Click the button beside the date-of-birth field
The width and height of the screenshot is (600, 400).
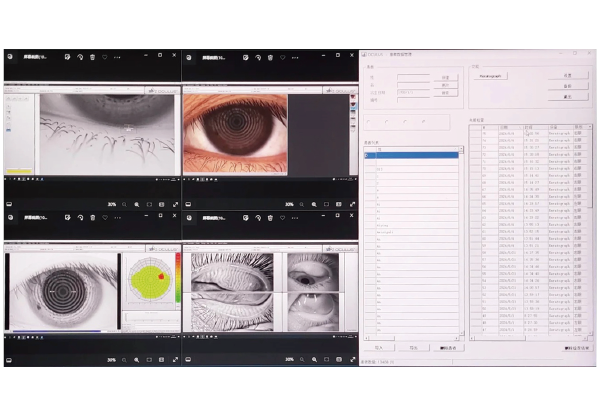tap(445, 93)
